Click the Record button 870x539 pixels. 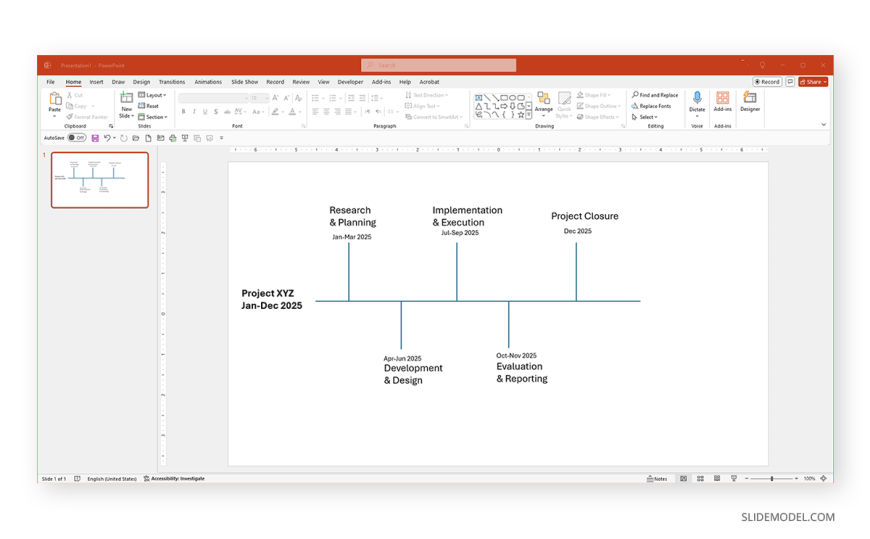[x=767, y=82]
